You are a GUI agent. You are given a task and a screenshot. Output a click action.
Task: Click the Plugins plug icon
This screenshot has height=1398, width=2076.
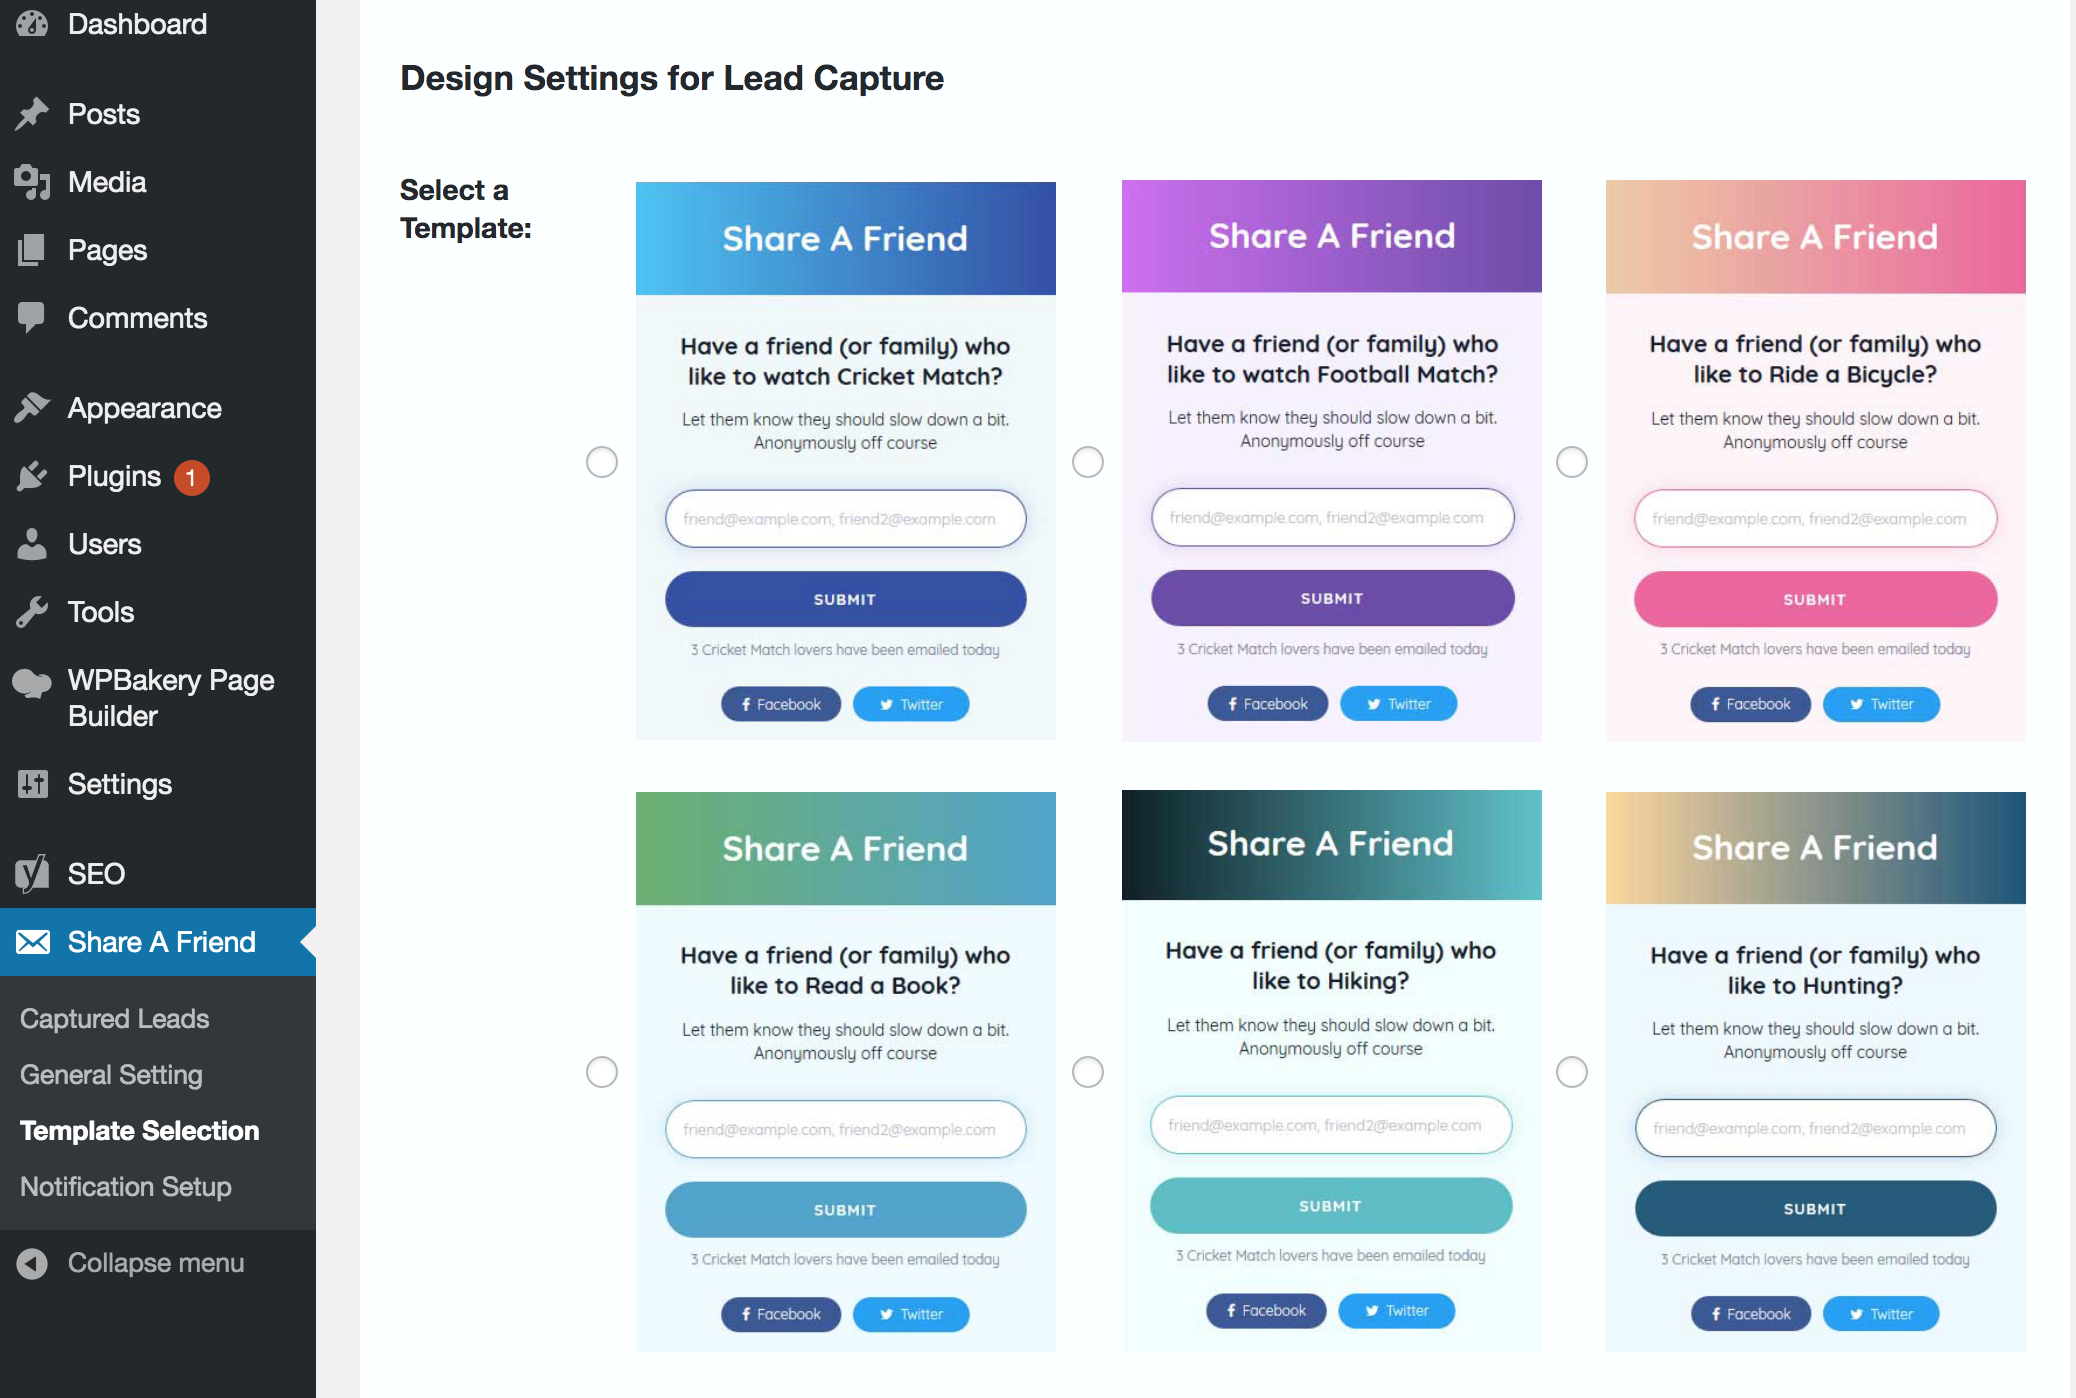click(x=32, y=476)
